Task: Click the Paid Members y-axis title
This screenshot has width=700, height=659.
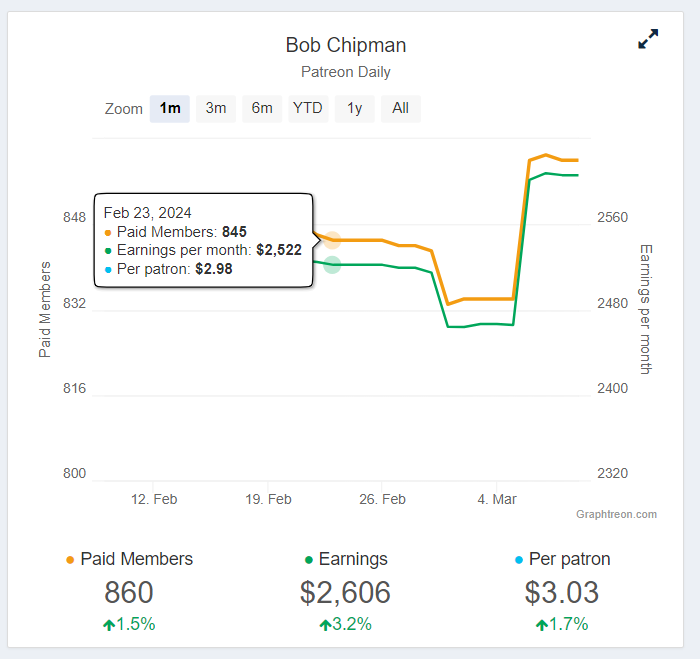Action: pyautogui.click(x=45, y=310)
